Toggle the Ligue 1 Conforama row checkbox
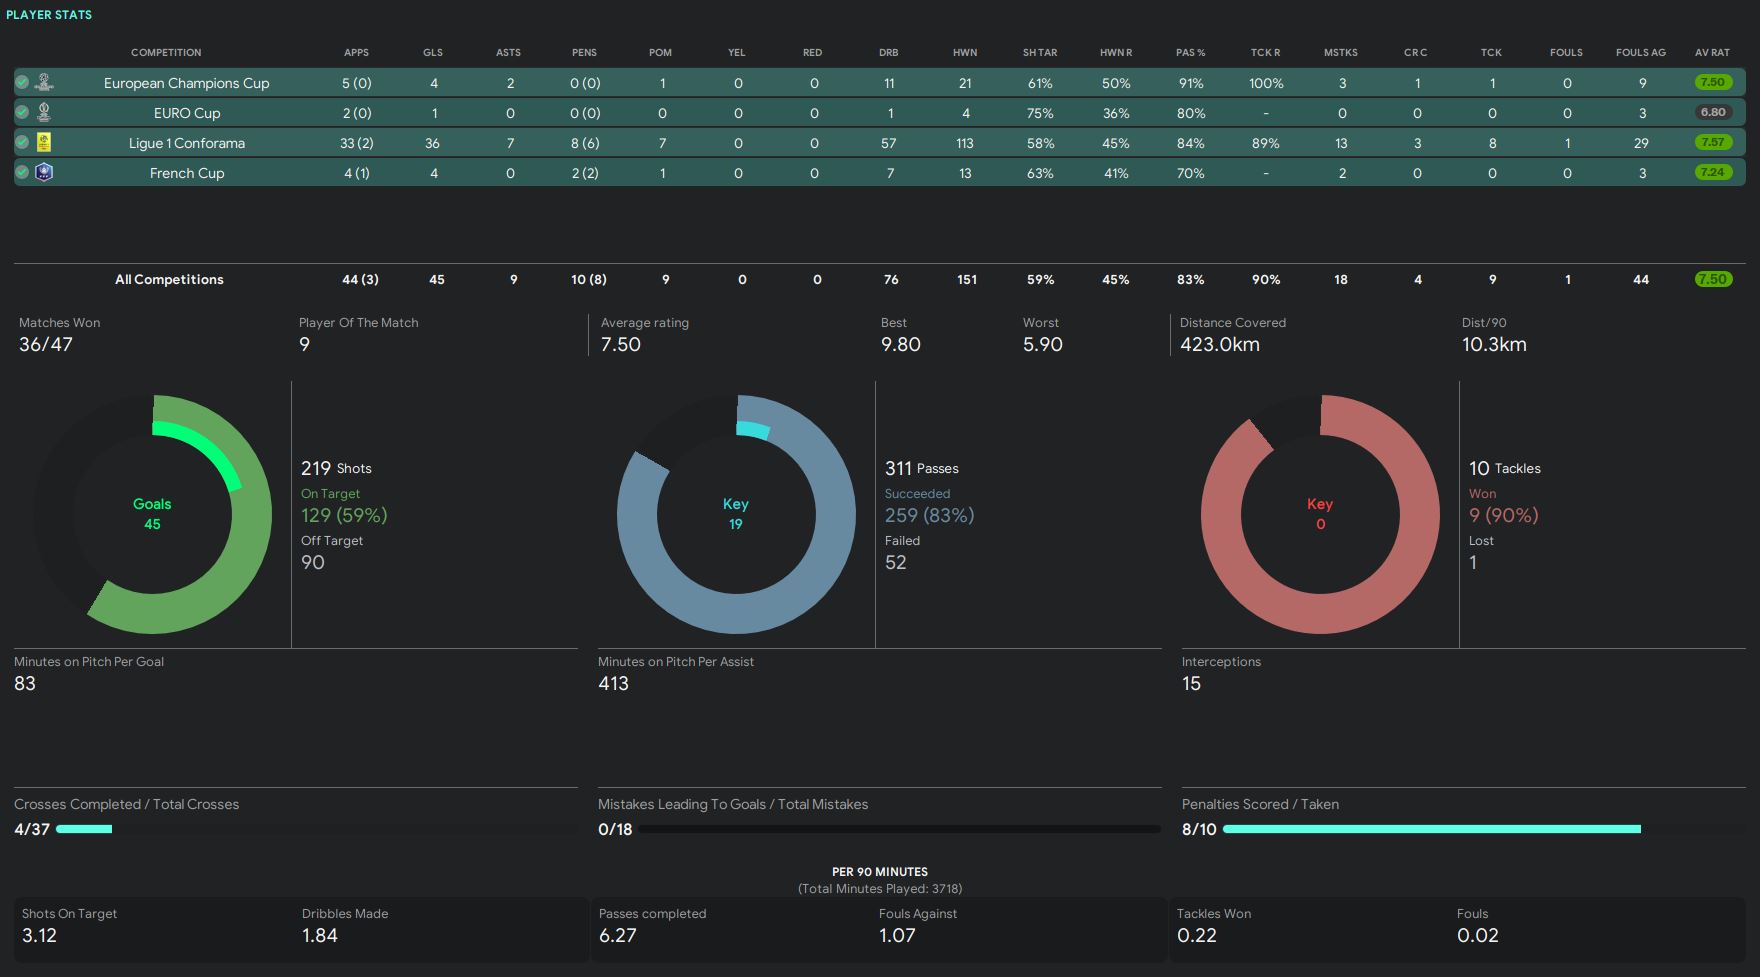Viewport: 1760px width, 977px height. (22, 142)
